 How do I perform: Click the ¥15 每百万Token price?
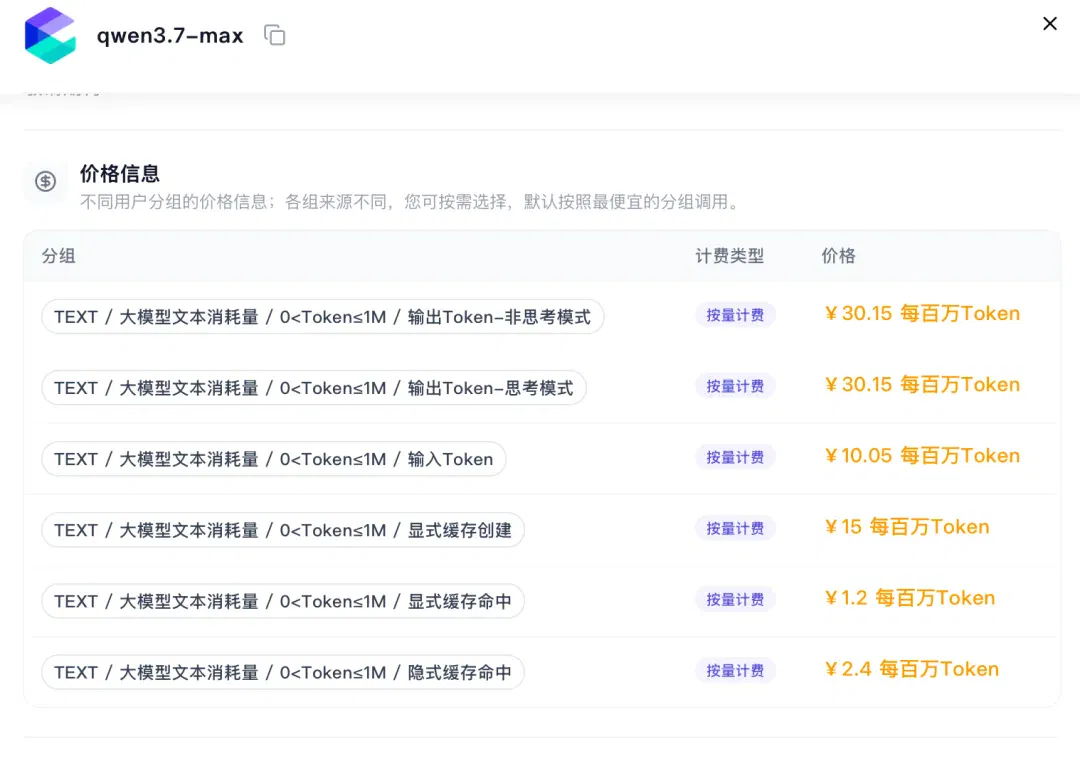pyautogui.click(x=906, y=527)
